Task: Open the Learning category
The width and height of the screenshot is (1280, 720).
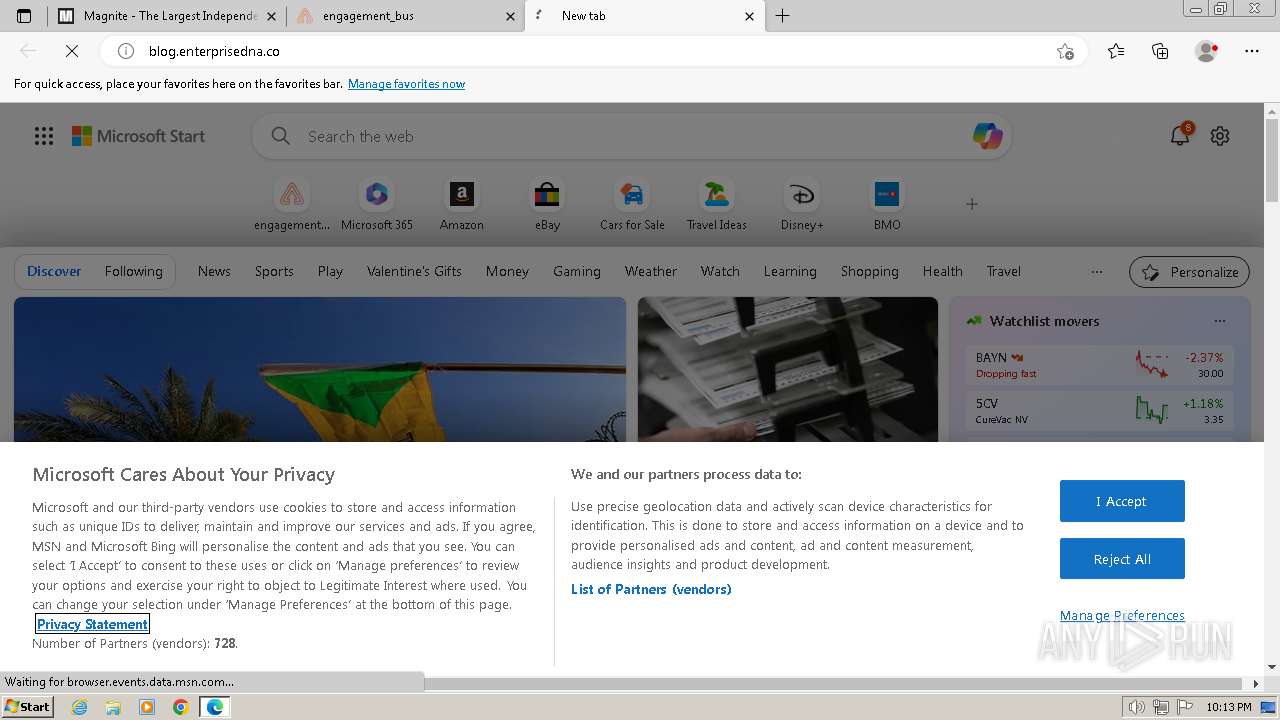Action: [790, 271]
